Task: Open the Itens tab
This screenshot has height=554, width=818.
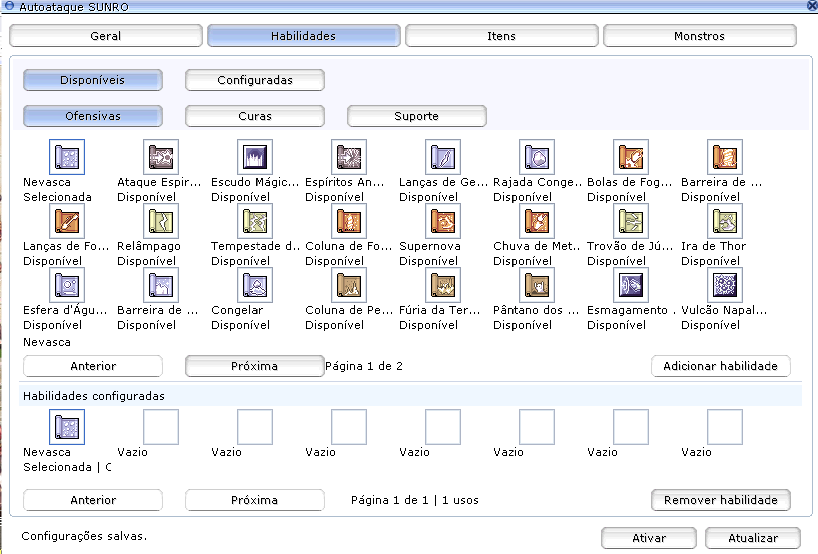Action: pyautogui.click(x=501, y=36)
